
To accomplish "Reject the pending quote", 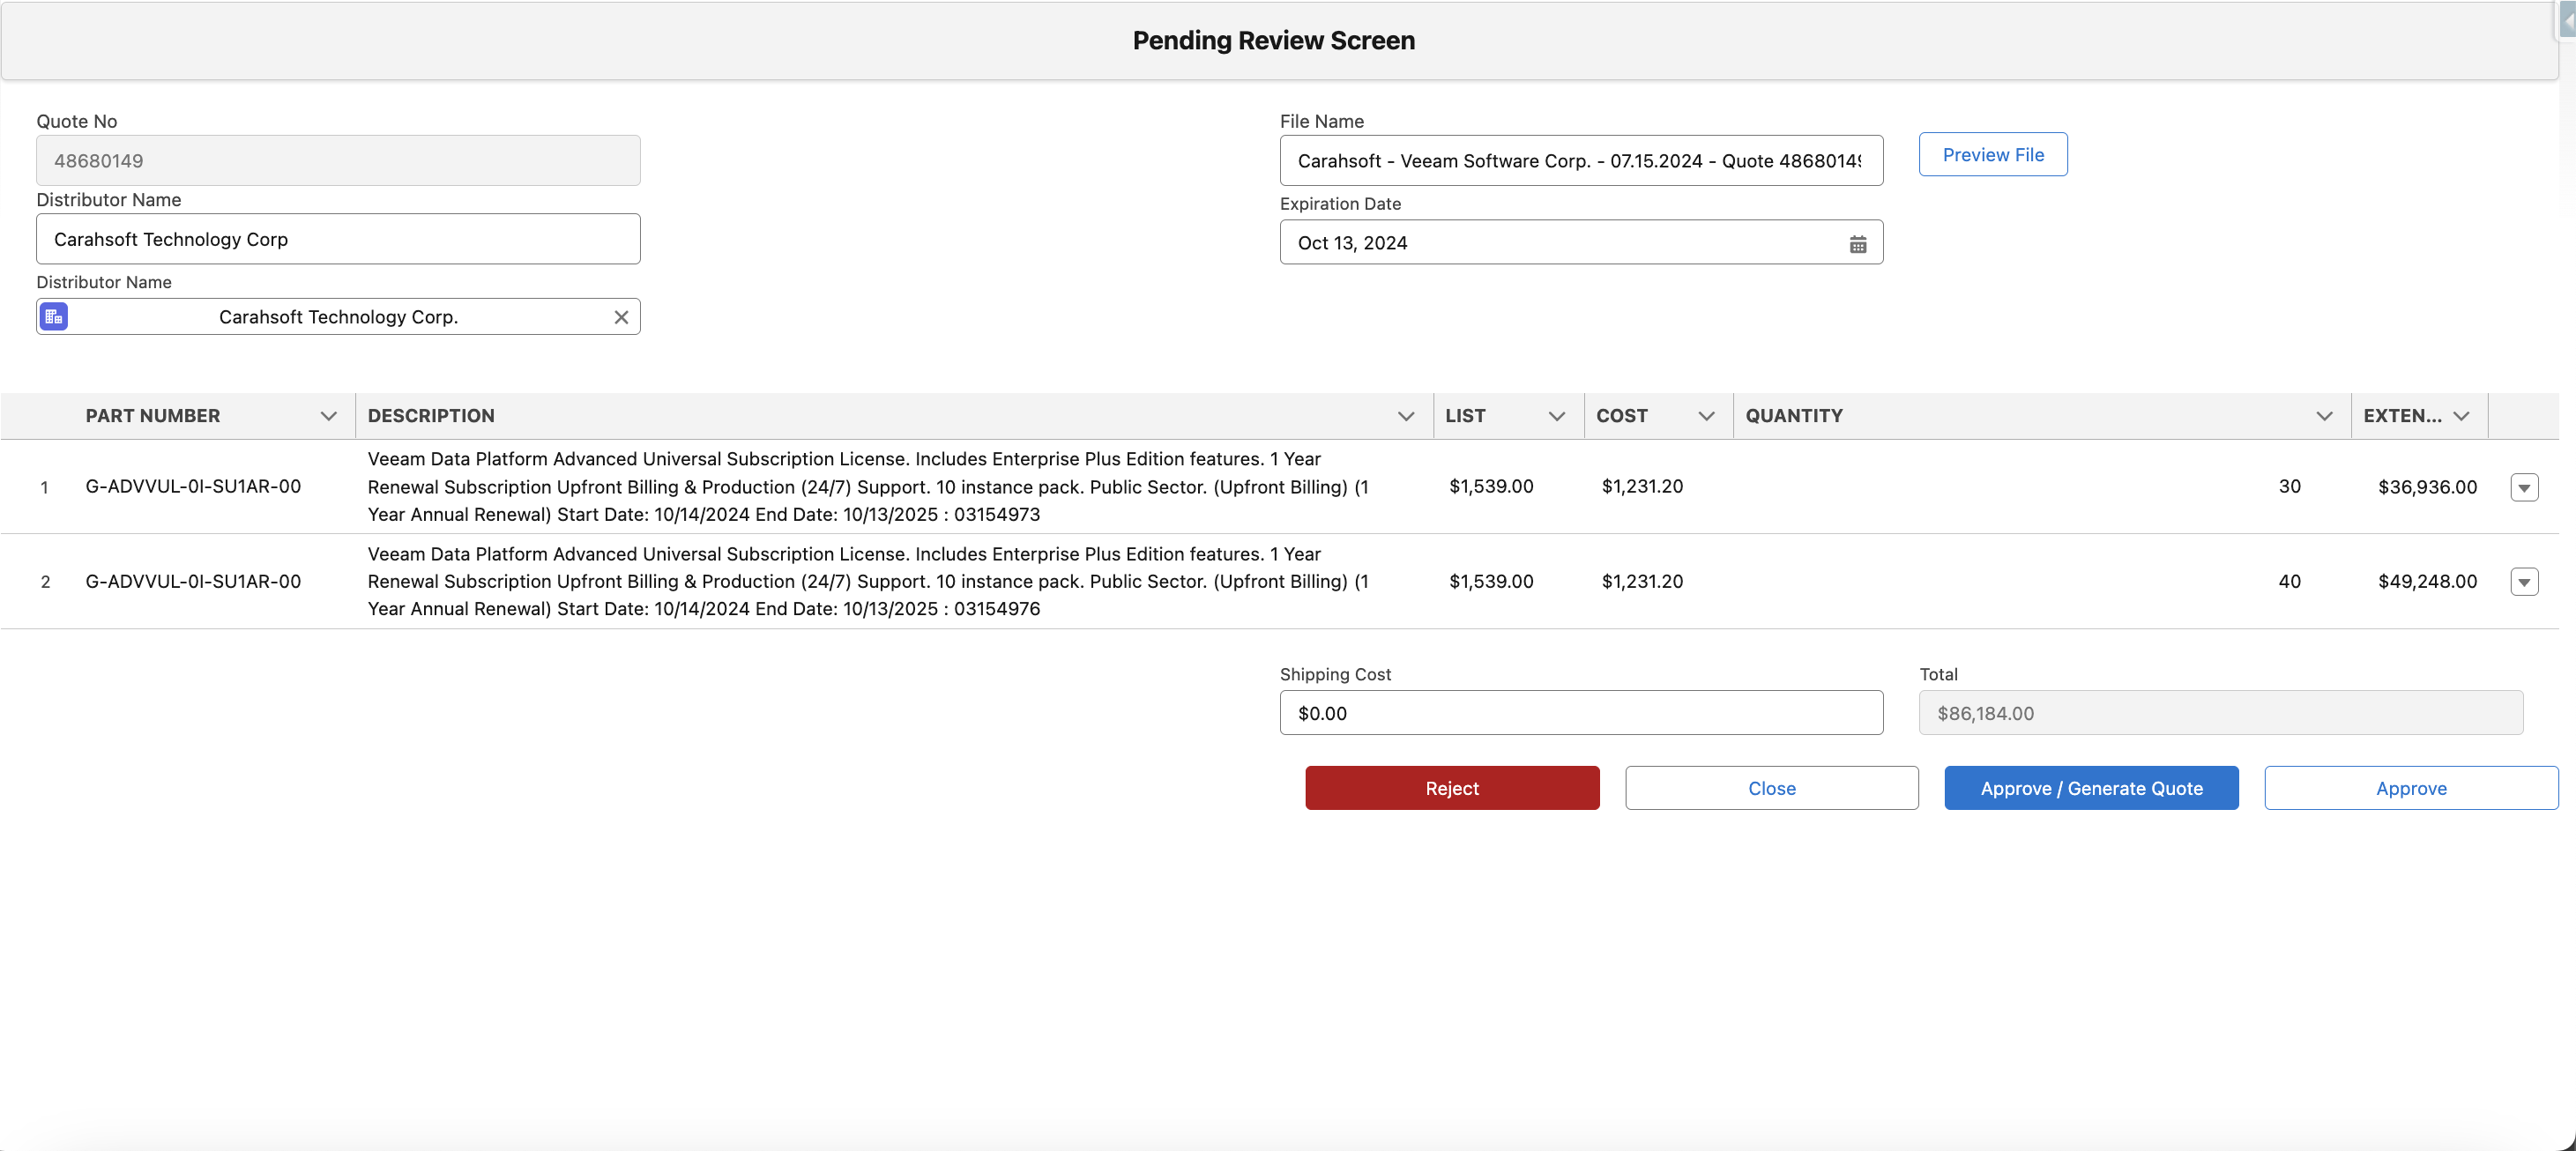I will click(1451, 788).
